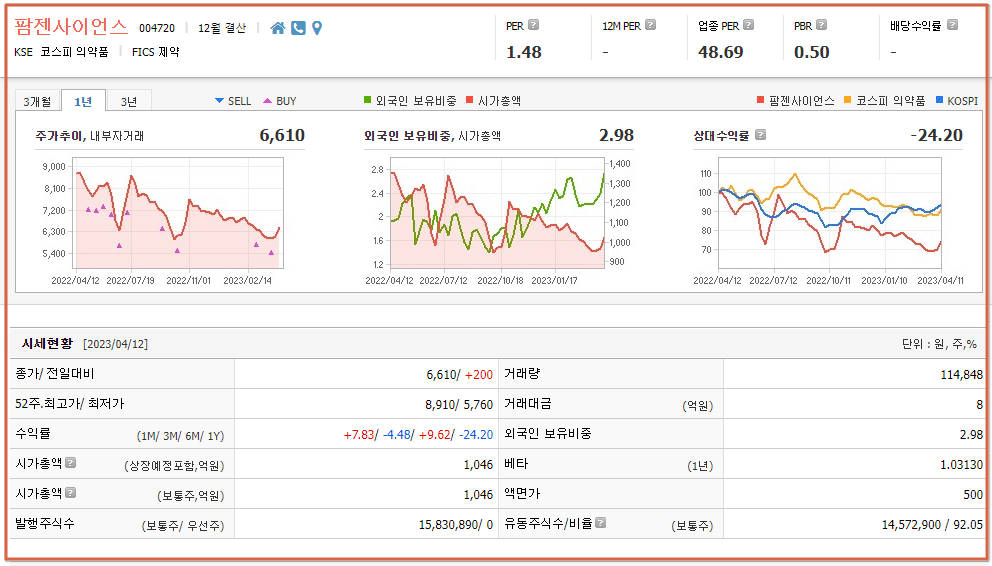
Task: Click the 외국인 보유비중 and 시가총액 chart
Action: click(497, 212)
